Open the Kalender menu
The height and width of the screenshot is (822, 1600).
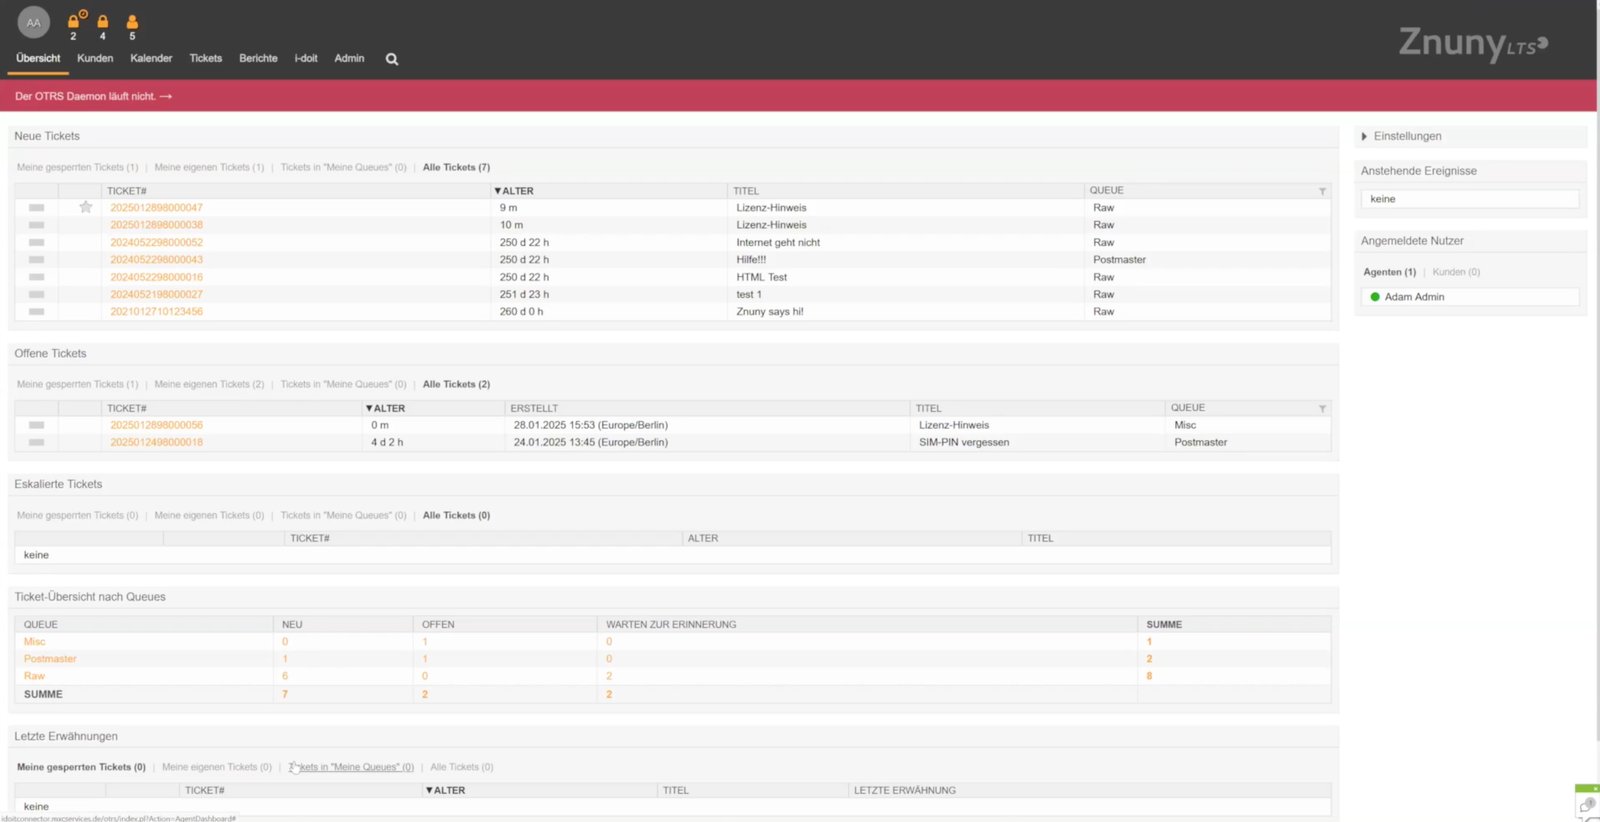(x=151, y=58)
